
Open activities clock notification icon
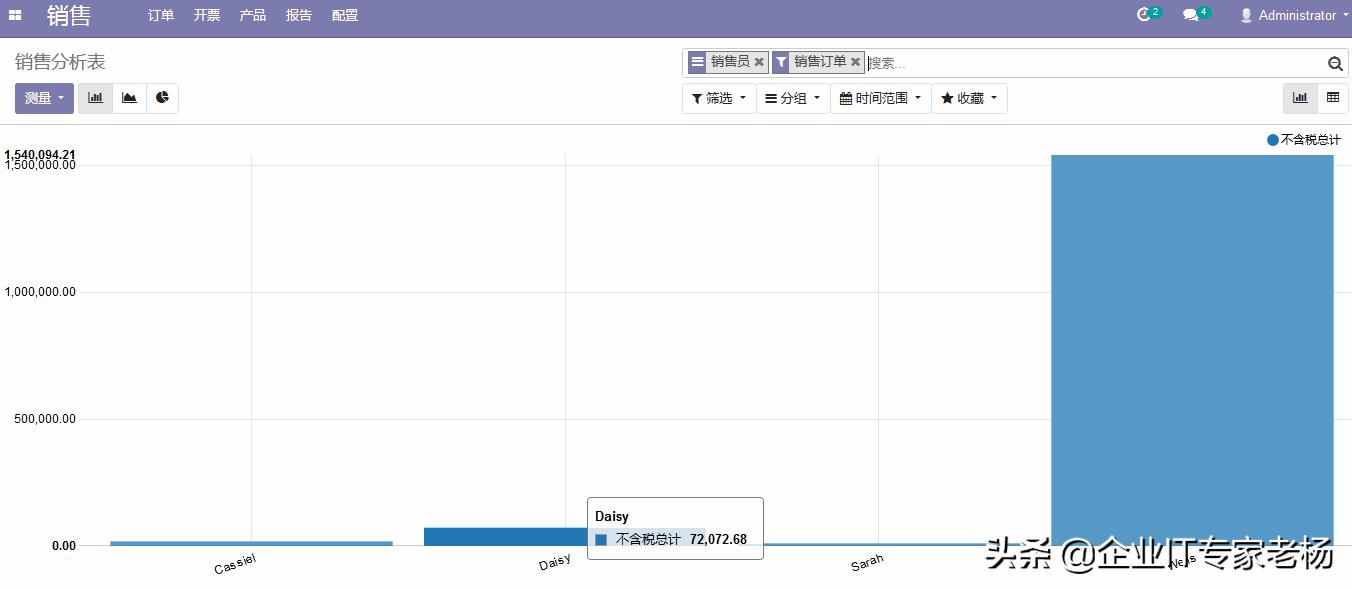pos(1145,15)
